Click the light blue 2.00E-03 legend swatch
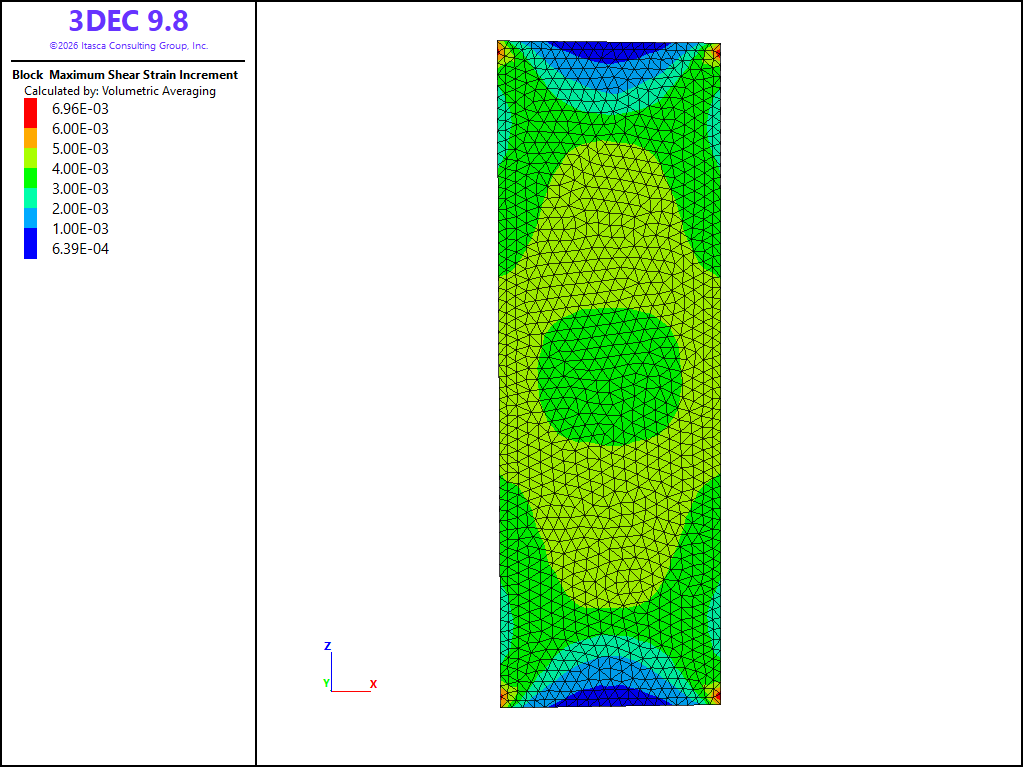This screenshot has width=1024, height=768. pos(31,218)
